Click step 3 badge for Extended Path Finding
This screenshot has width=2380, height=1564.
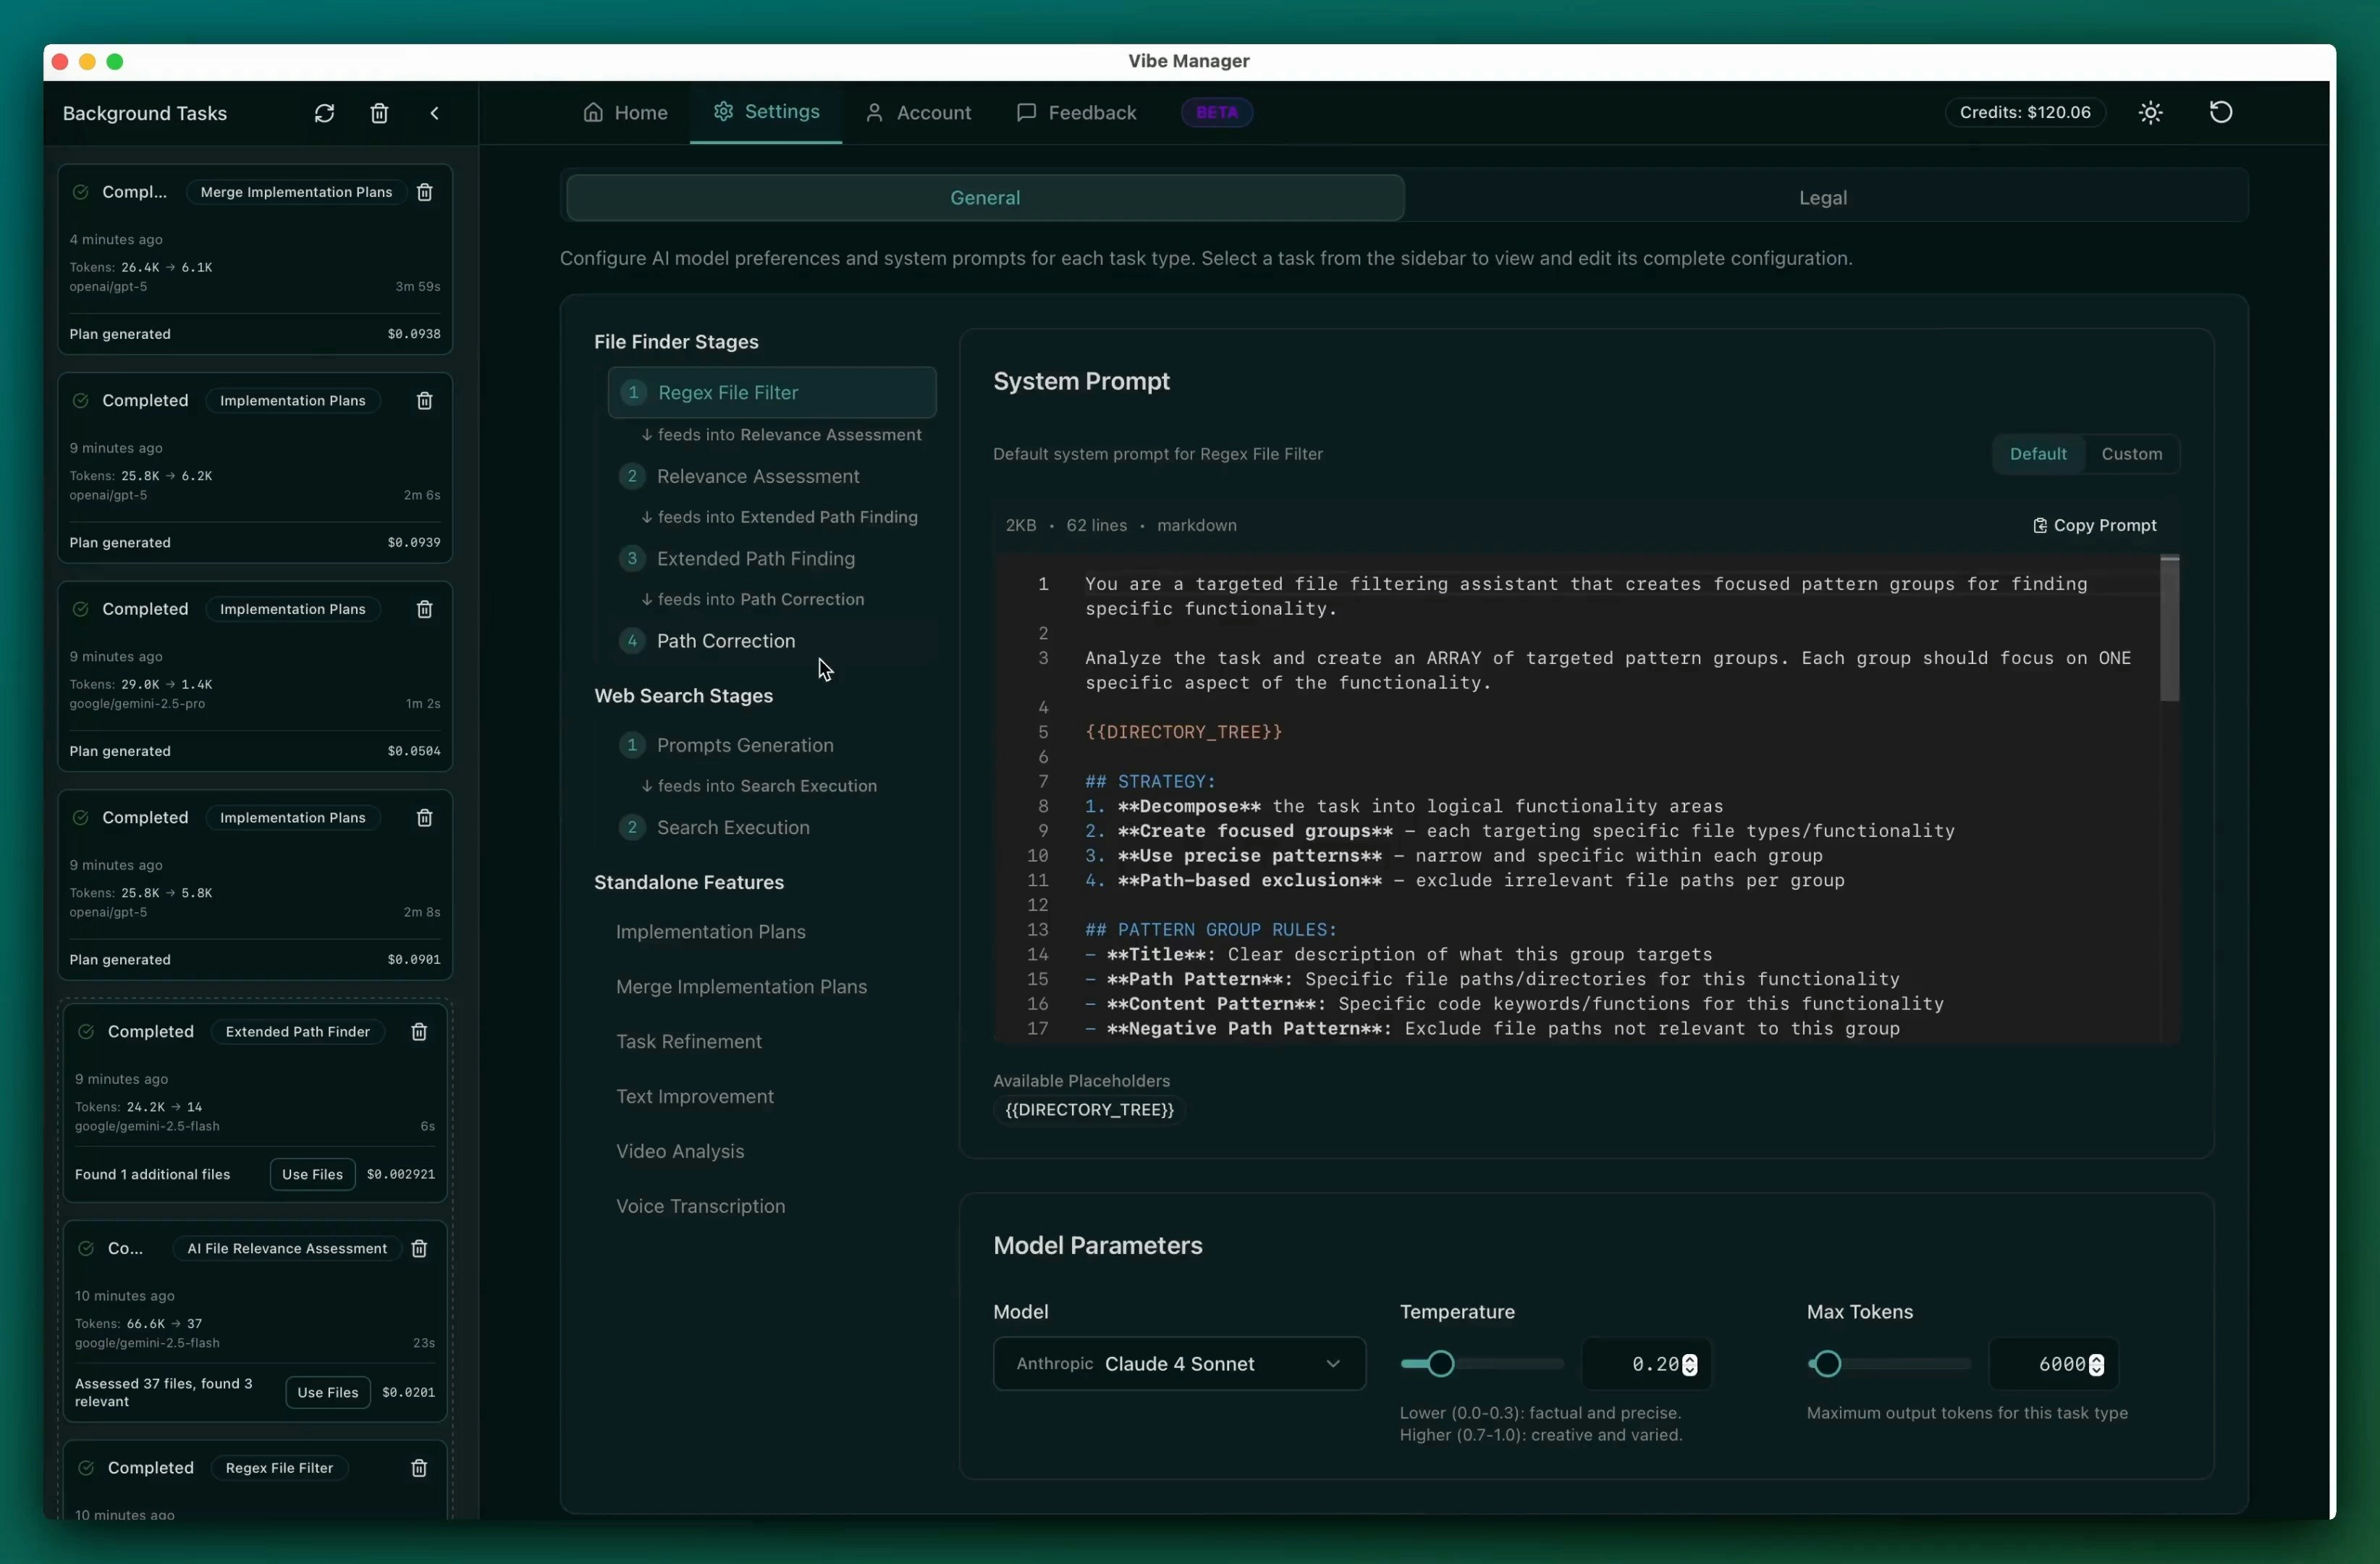click(632, 558)
